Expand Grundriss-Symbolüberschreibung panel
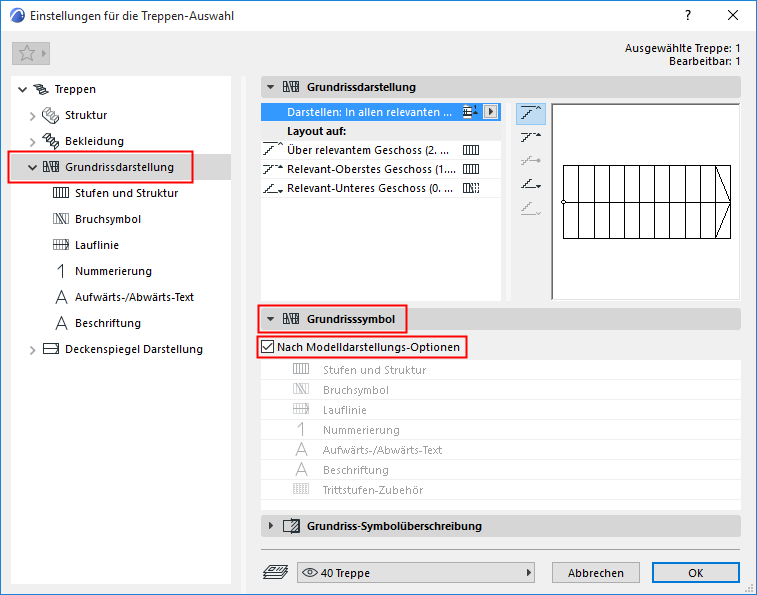Viewport: 757px width, 595px height. pyautogui.click(x=271, y=526)
